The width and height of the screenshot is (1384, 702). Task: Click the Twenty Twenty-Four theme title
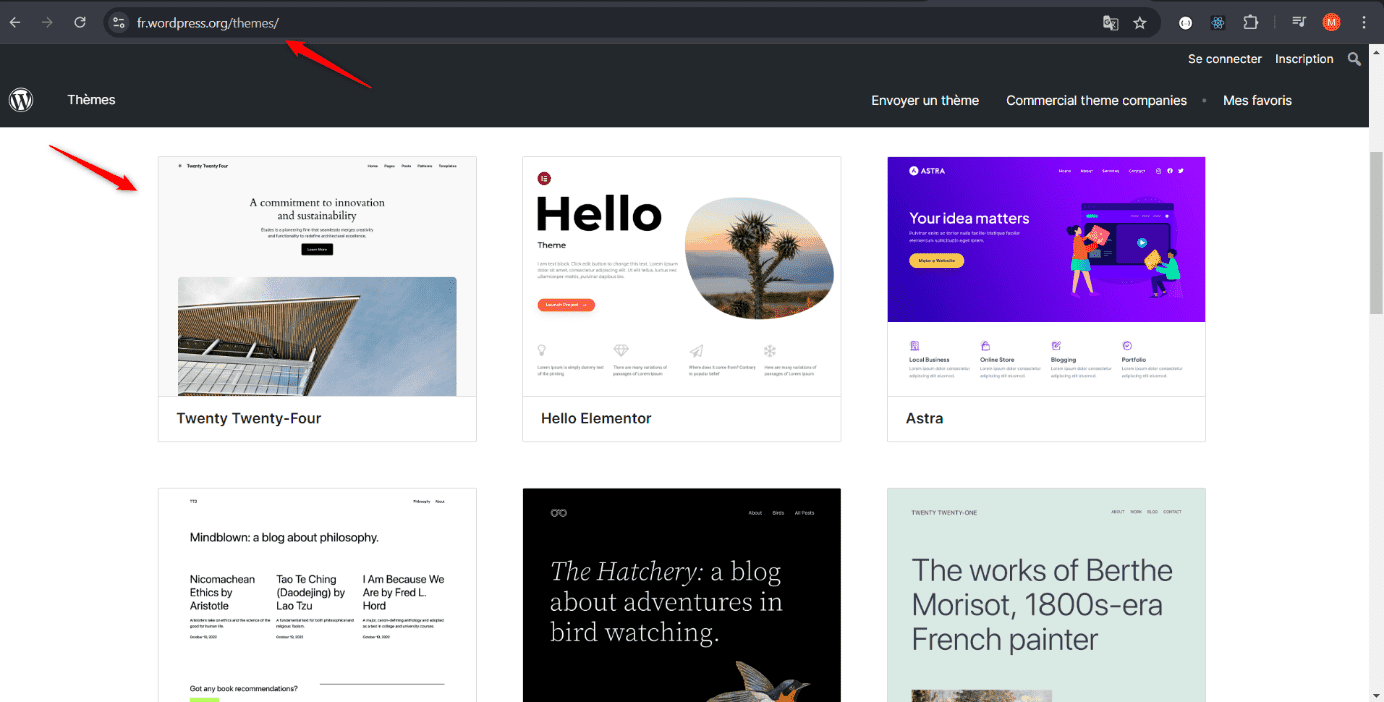(249, 418)
